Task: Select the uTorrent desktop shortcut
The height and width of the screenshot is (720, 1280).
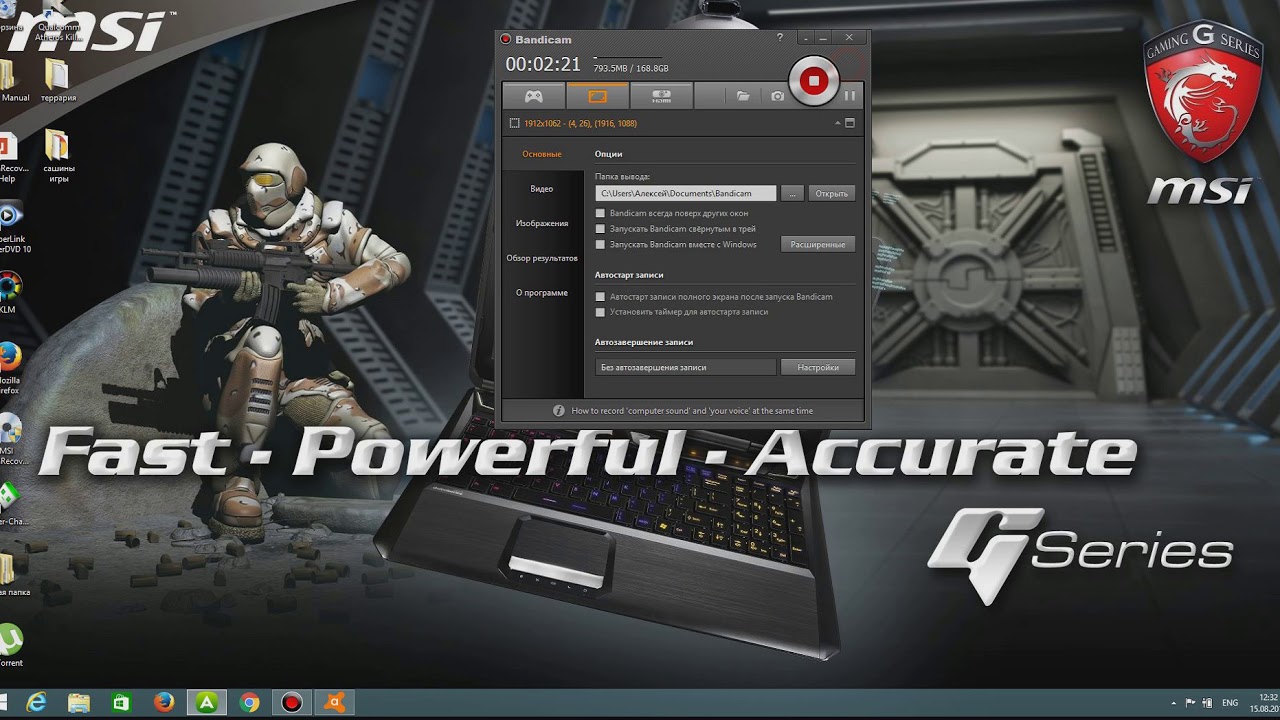Action: [9, 645]
